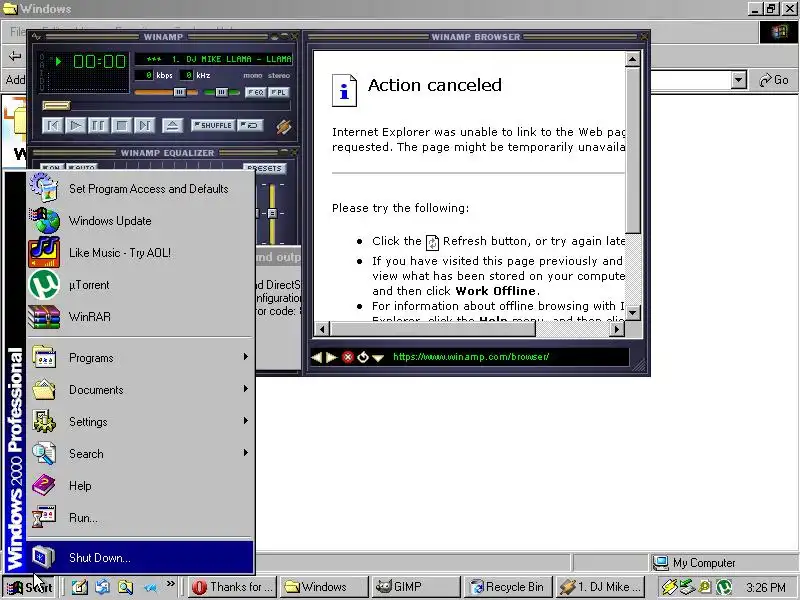This screenshot has width=800, height=600.
Task: Refresh the Winamp Browser page
Action: (363, 357)
